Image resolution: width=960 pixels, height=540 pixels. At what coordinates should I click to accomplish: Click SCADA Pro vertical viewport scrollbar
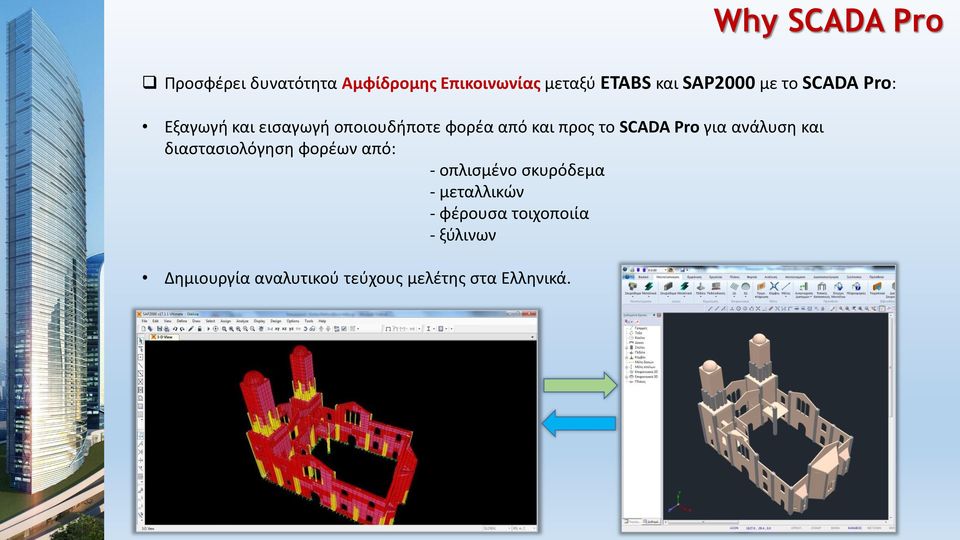[x=891, y=416]
